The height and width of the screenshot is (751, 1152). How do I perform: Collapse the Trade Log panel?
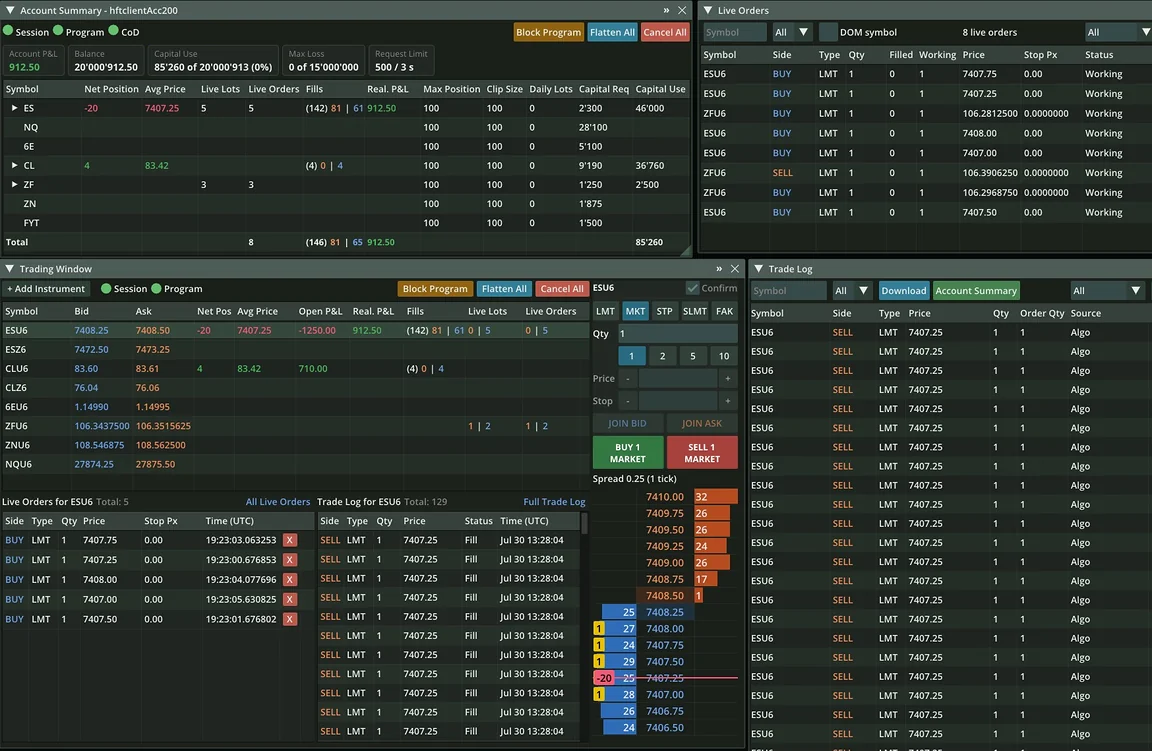[758, 269]
